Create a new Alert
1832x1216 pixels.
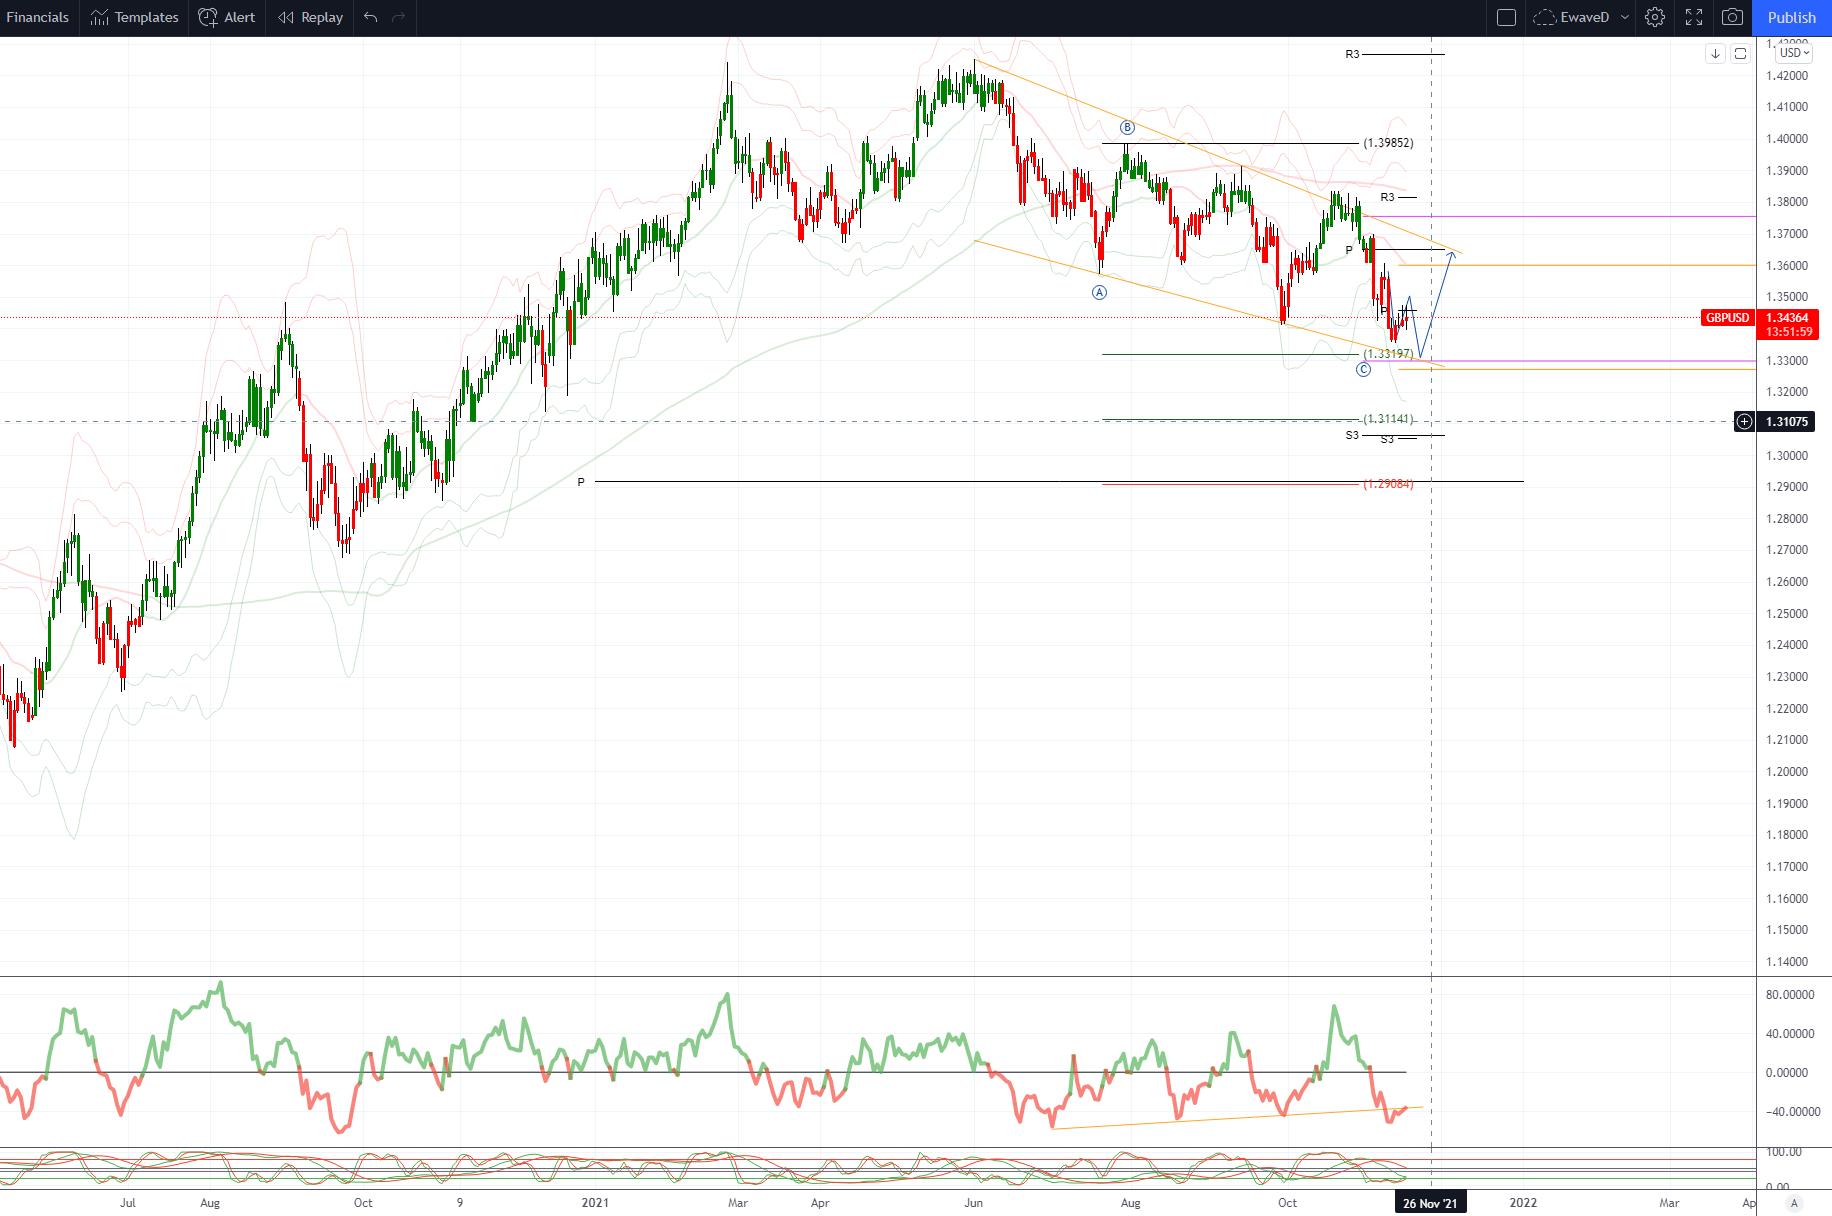(227, 17)
